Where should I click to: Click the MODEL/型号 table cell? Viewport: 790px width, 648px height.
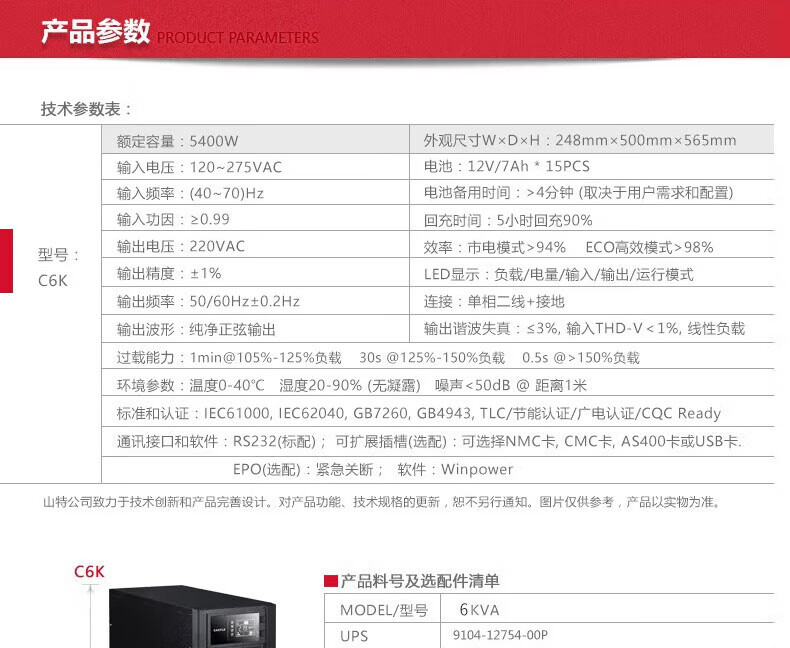383,609
